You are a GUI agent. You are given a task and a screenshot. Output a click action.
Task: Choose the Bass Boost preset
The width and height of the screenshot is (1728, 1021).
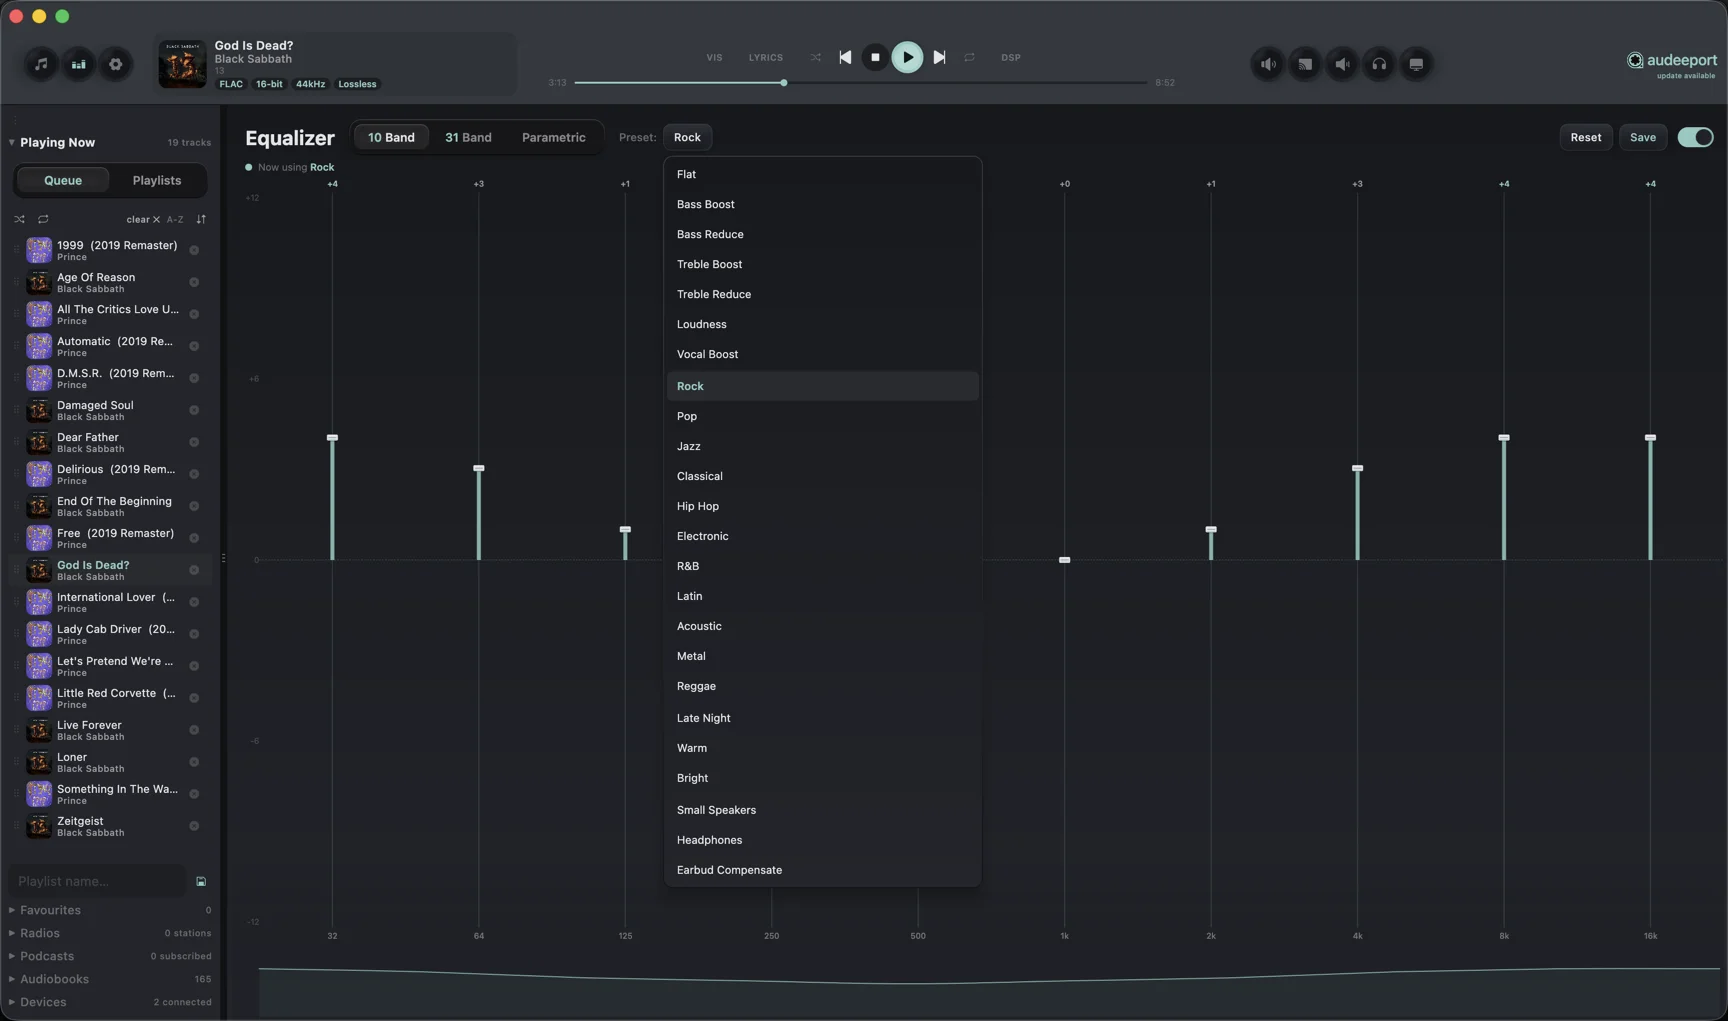[x=823, y=204]
